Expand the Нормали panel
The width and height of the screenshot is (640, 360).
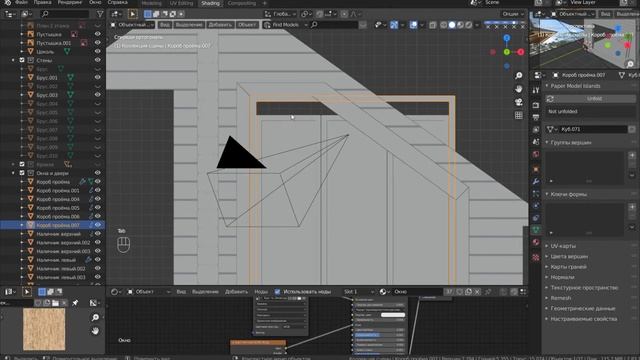[x=547, y=277]
